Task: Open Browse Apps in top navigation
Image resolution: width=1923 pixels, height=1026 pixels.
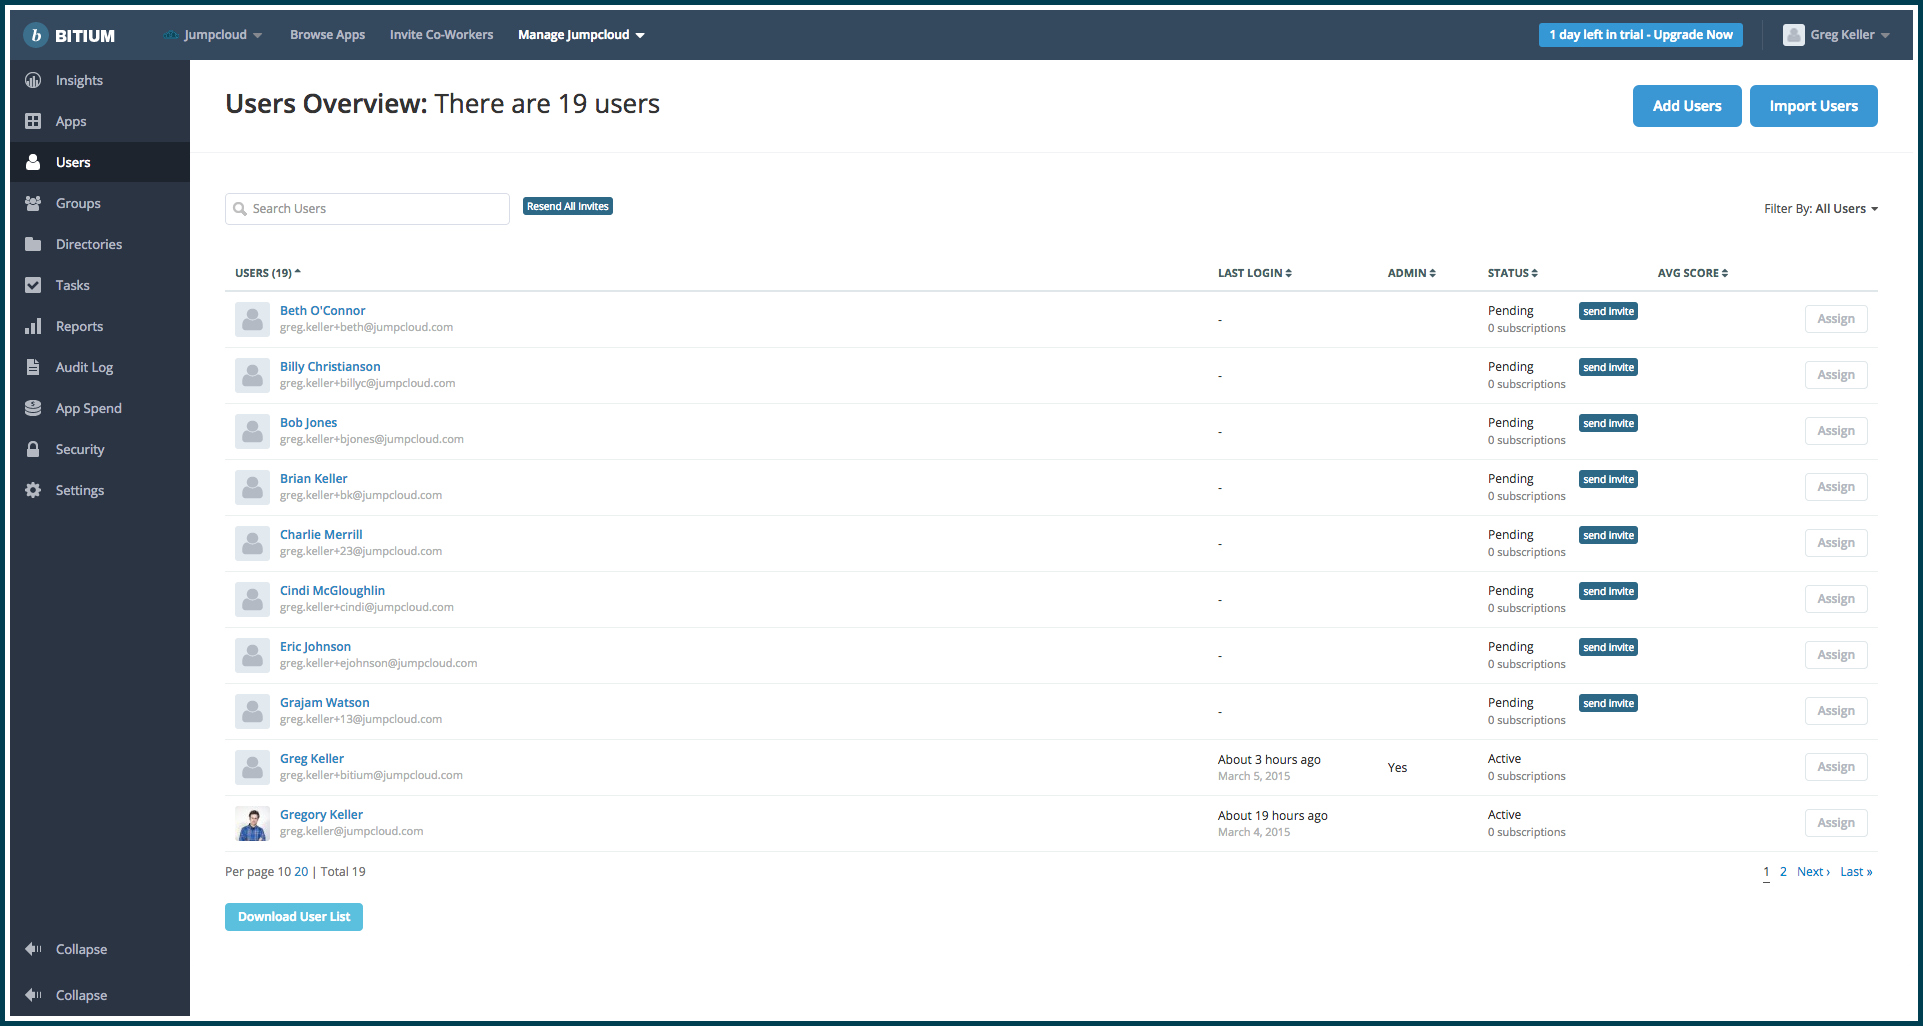Action: coord(327,35)
